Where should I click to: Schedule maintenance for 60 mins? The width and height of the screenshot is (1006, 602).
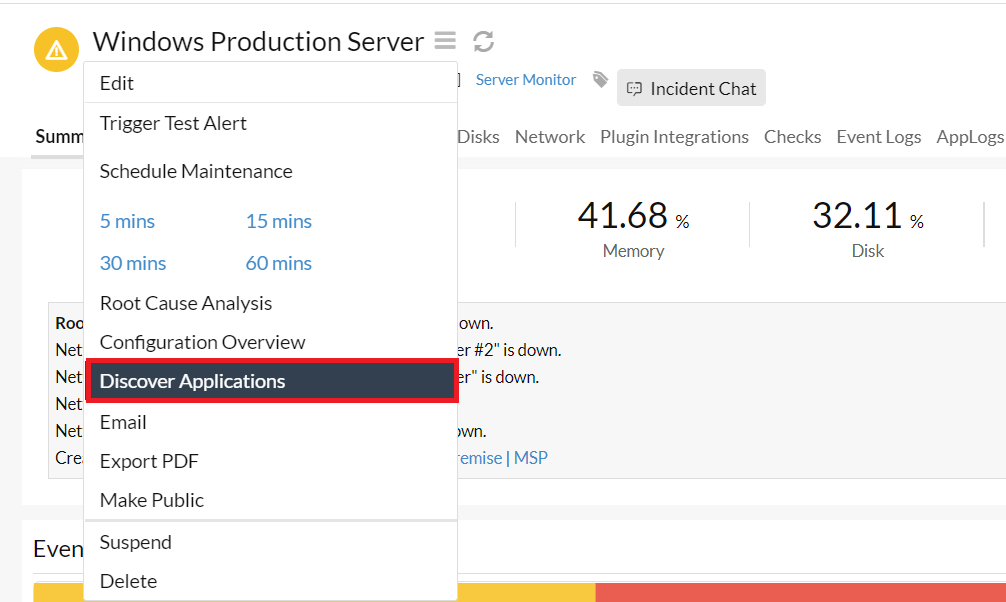point(278,263)
